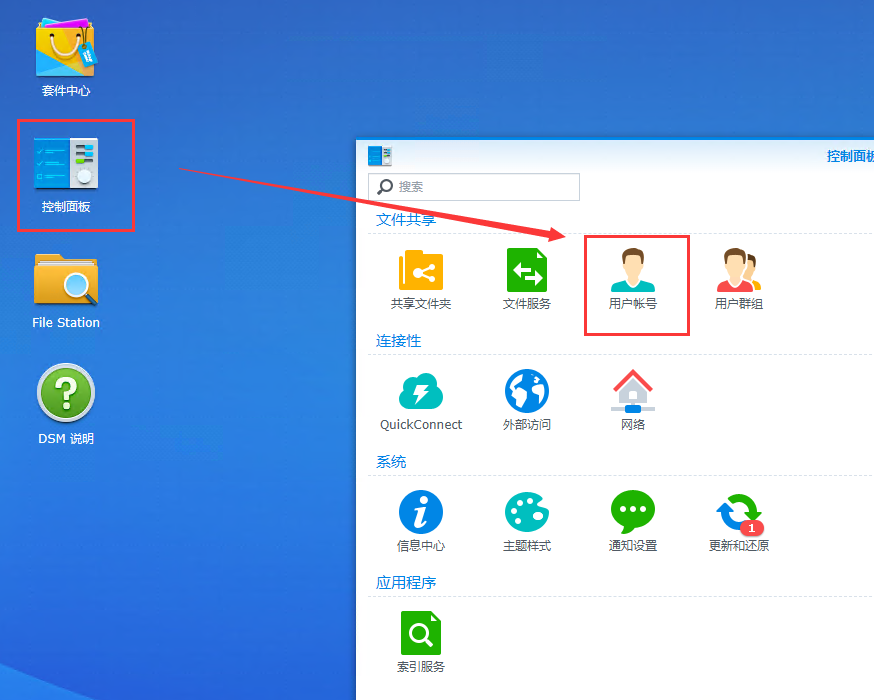874x700 pixels.
Task: Click the 应用程序 section heading
Action: coord(406,582)
